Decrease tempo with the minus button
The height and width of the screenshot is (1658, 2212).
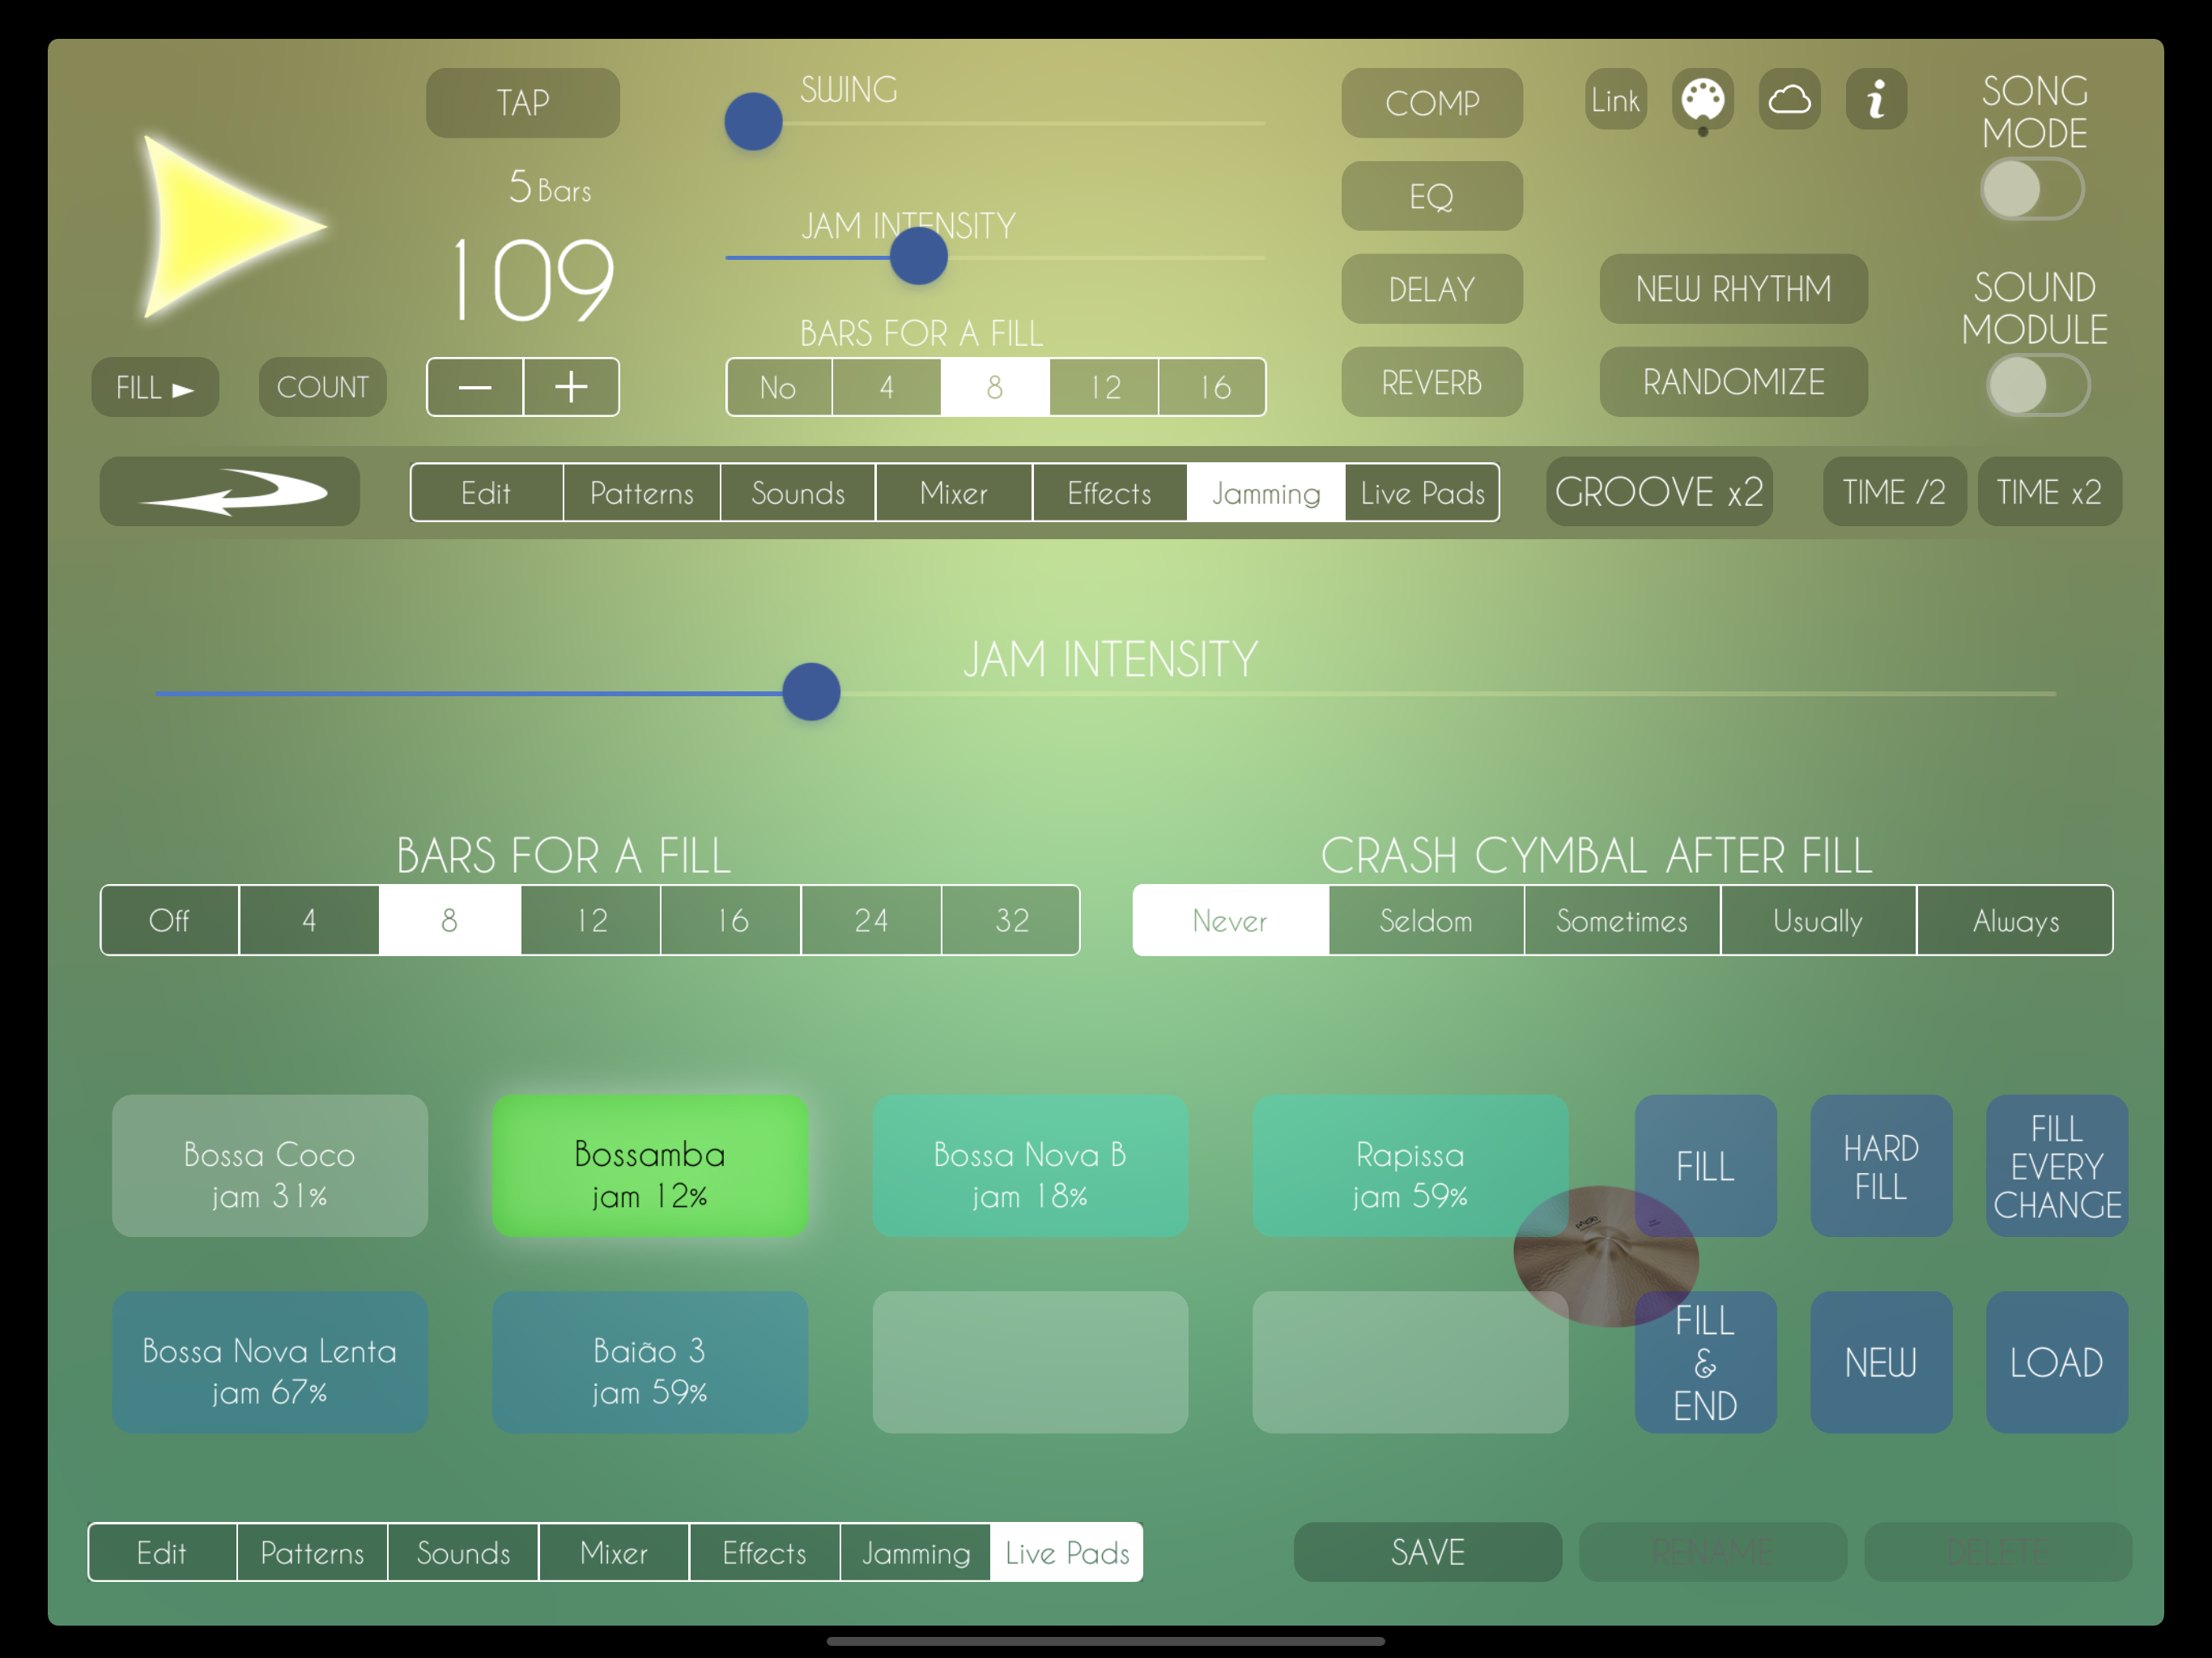pos(475,387)
